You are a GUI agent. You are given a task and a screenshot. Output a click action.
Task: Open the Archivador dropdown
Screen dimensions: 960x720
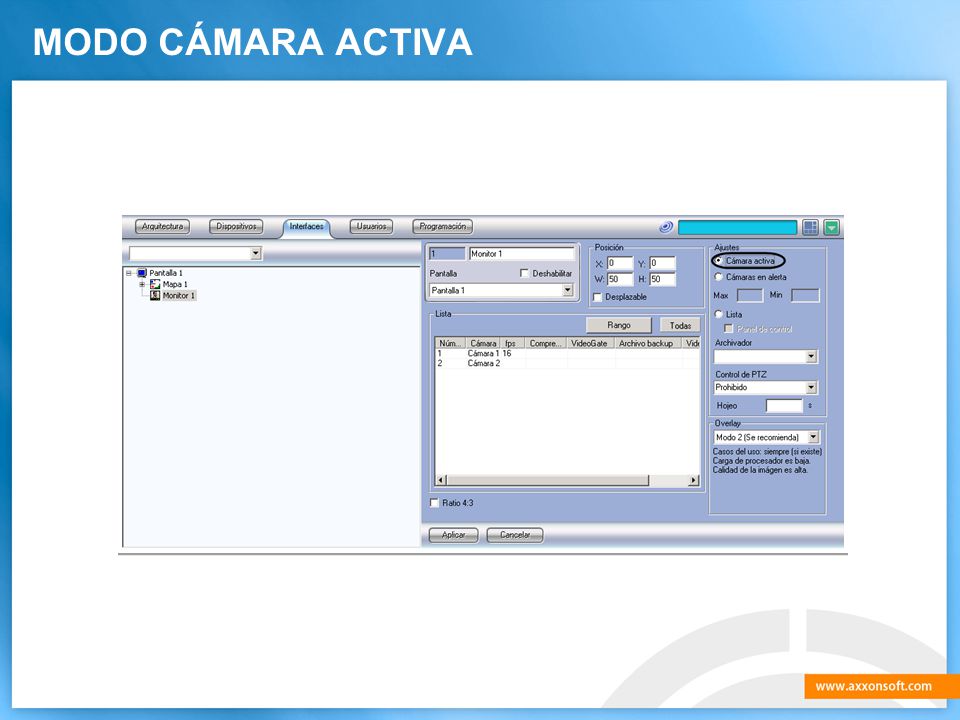point(811,356)
